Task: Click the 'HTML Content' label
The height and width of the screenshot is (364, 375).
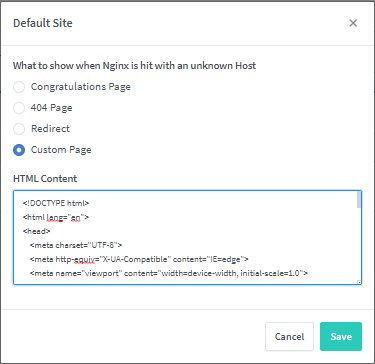Action: [x=45, y=178]
